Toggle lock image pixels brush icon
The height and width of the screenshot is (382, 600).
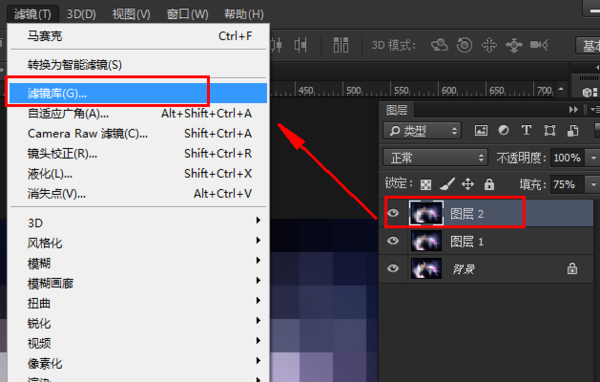(x=447, y=184)
